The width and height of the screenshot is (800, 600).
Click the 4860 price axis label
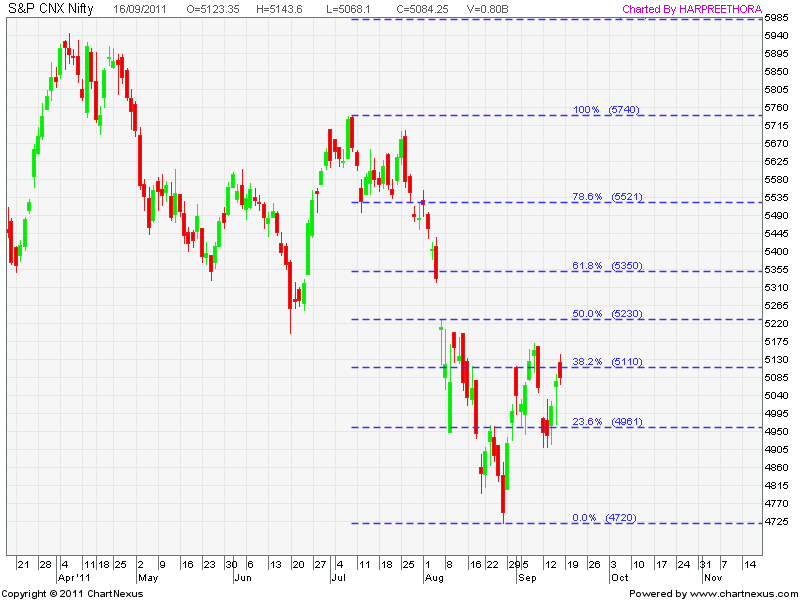point(776,467)
